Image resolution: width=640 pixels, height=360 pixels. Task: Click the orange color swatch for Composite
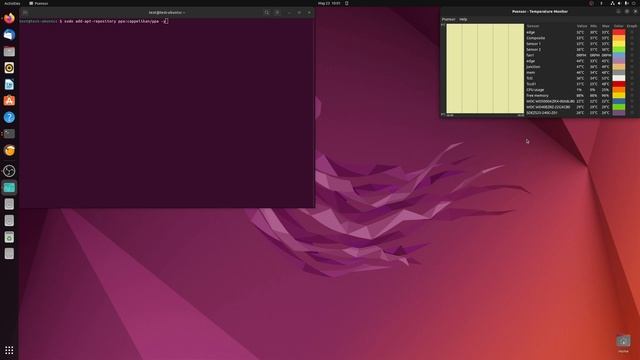pyautogui.click(x=619, y=38)
